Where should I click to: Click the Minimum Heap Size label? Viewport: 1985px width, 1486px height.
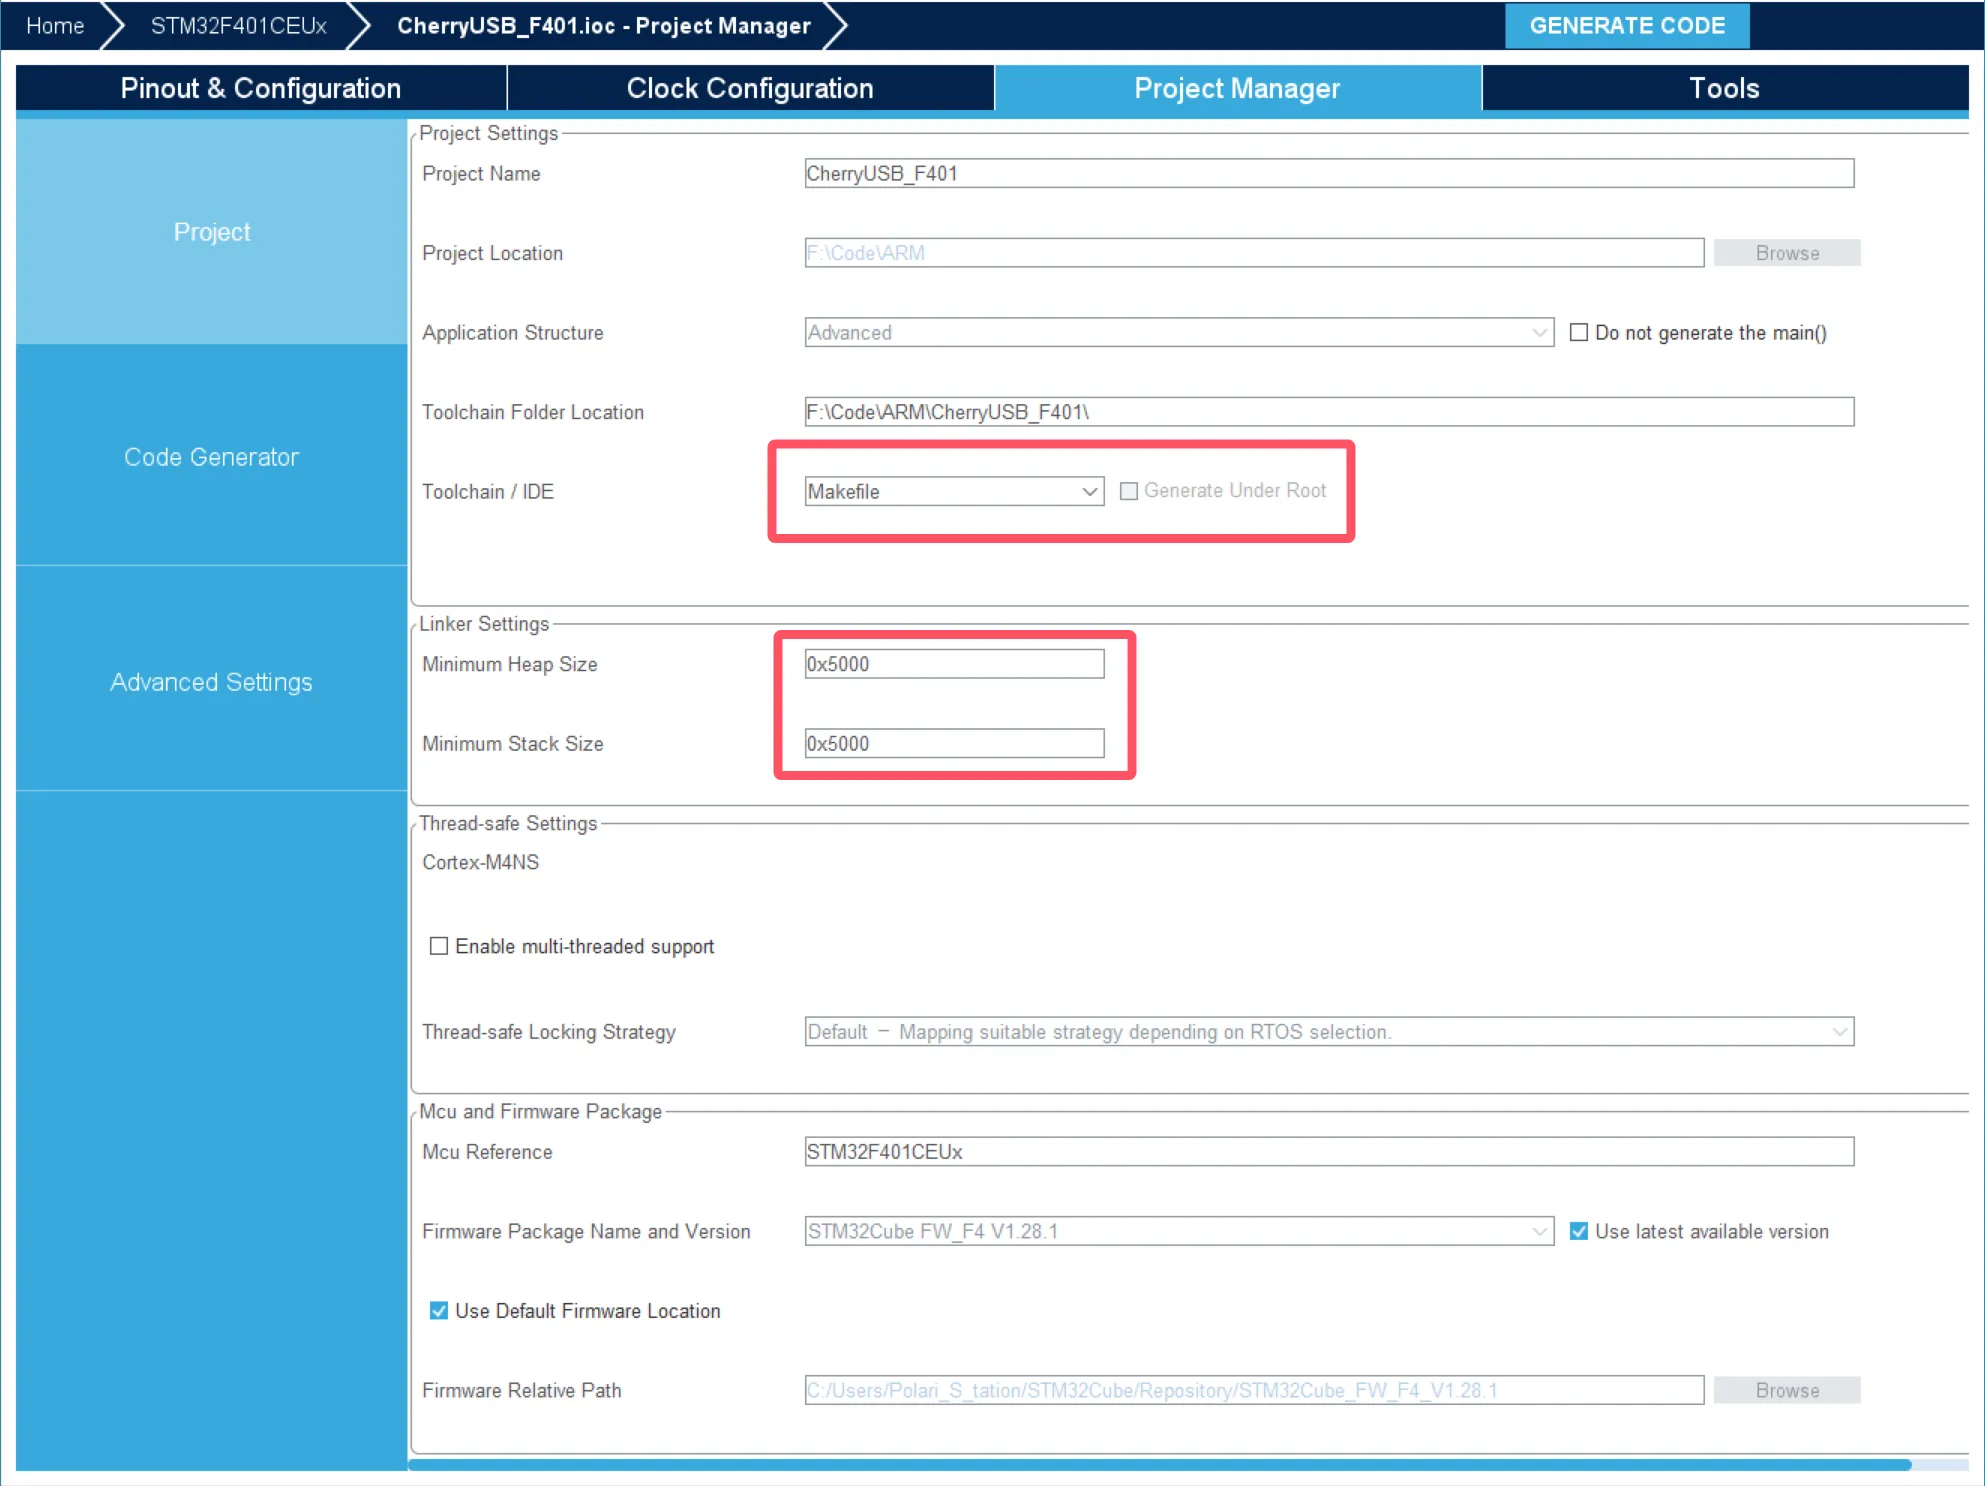[509, 664]
